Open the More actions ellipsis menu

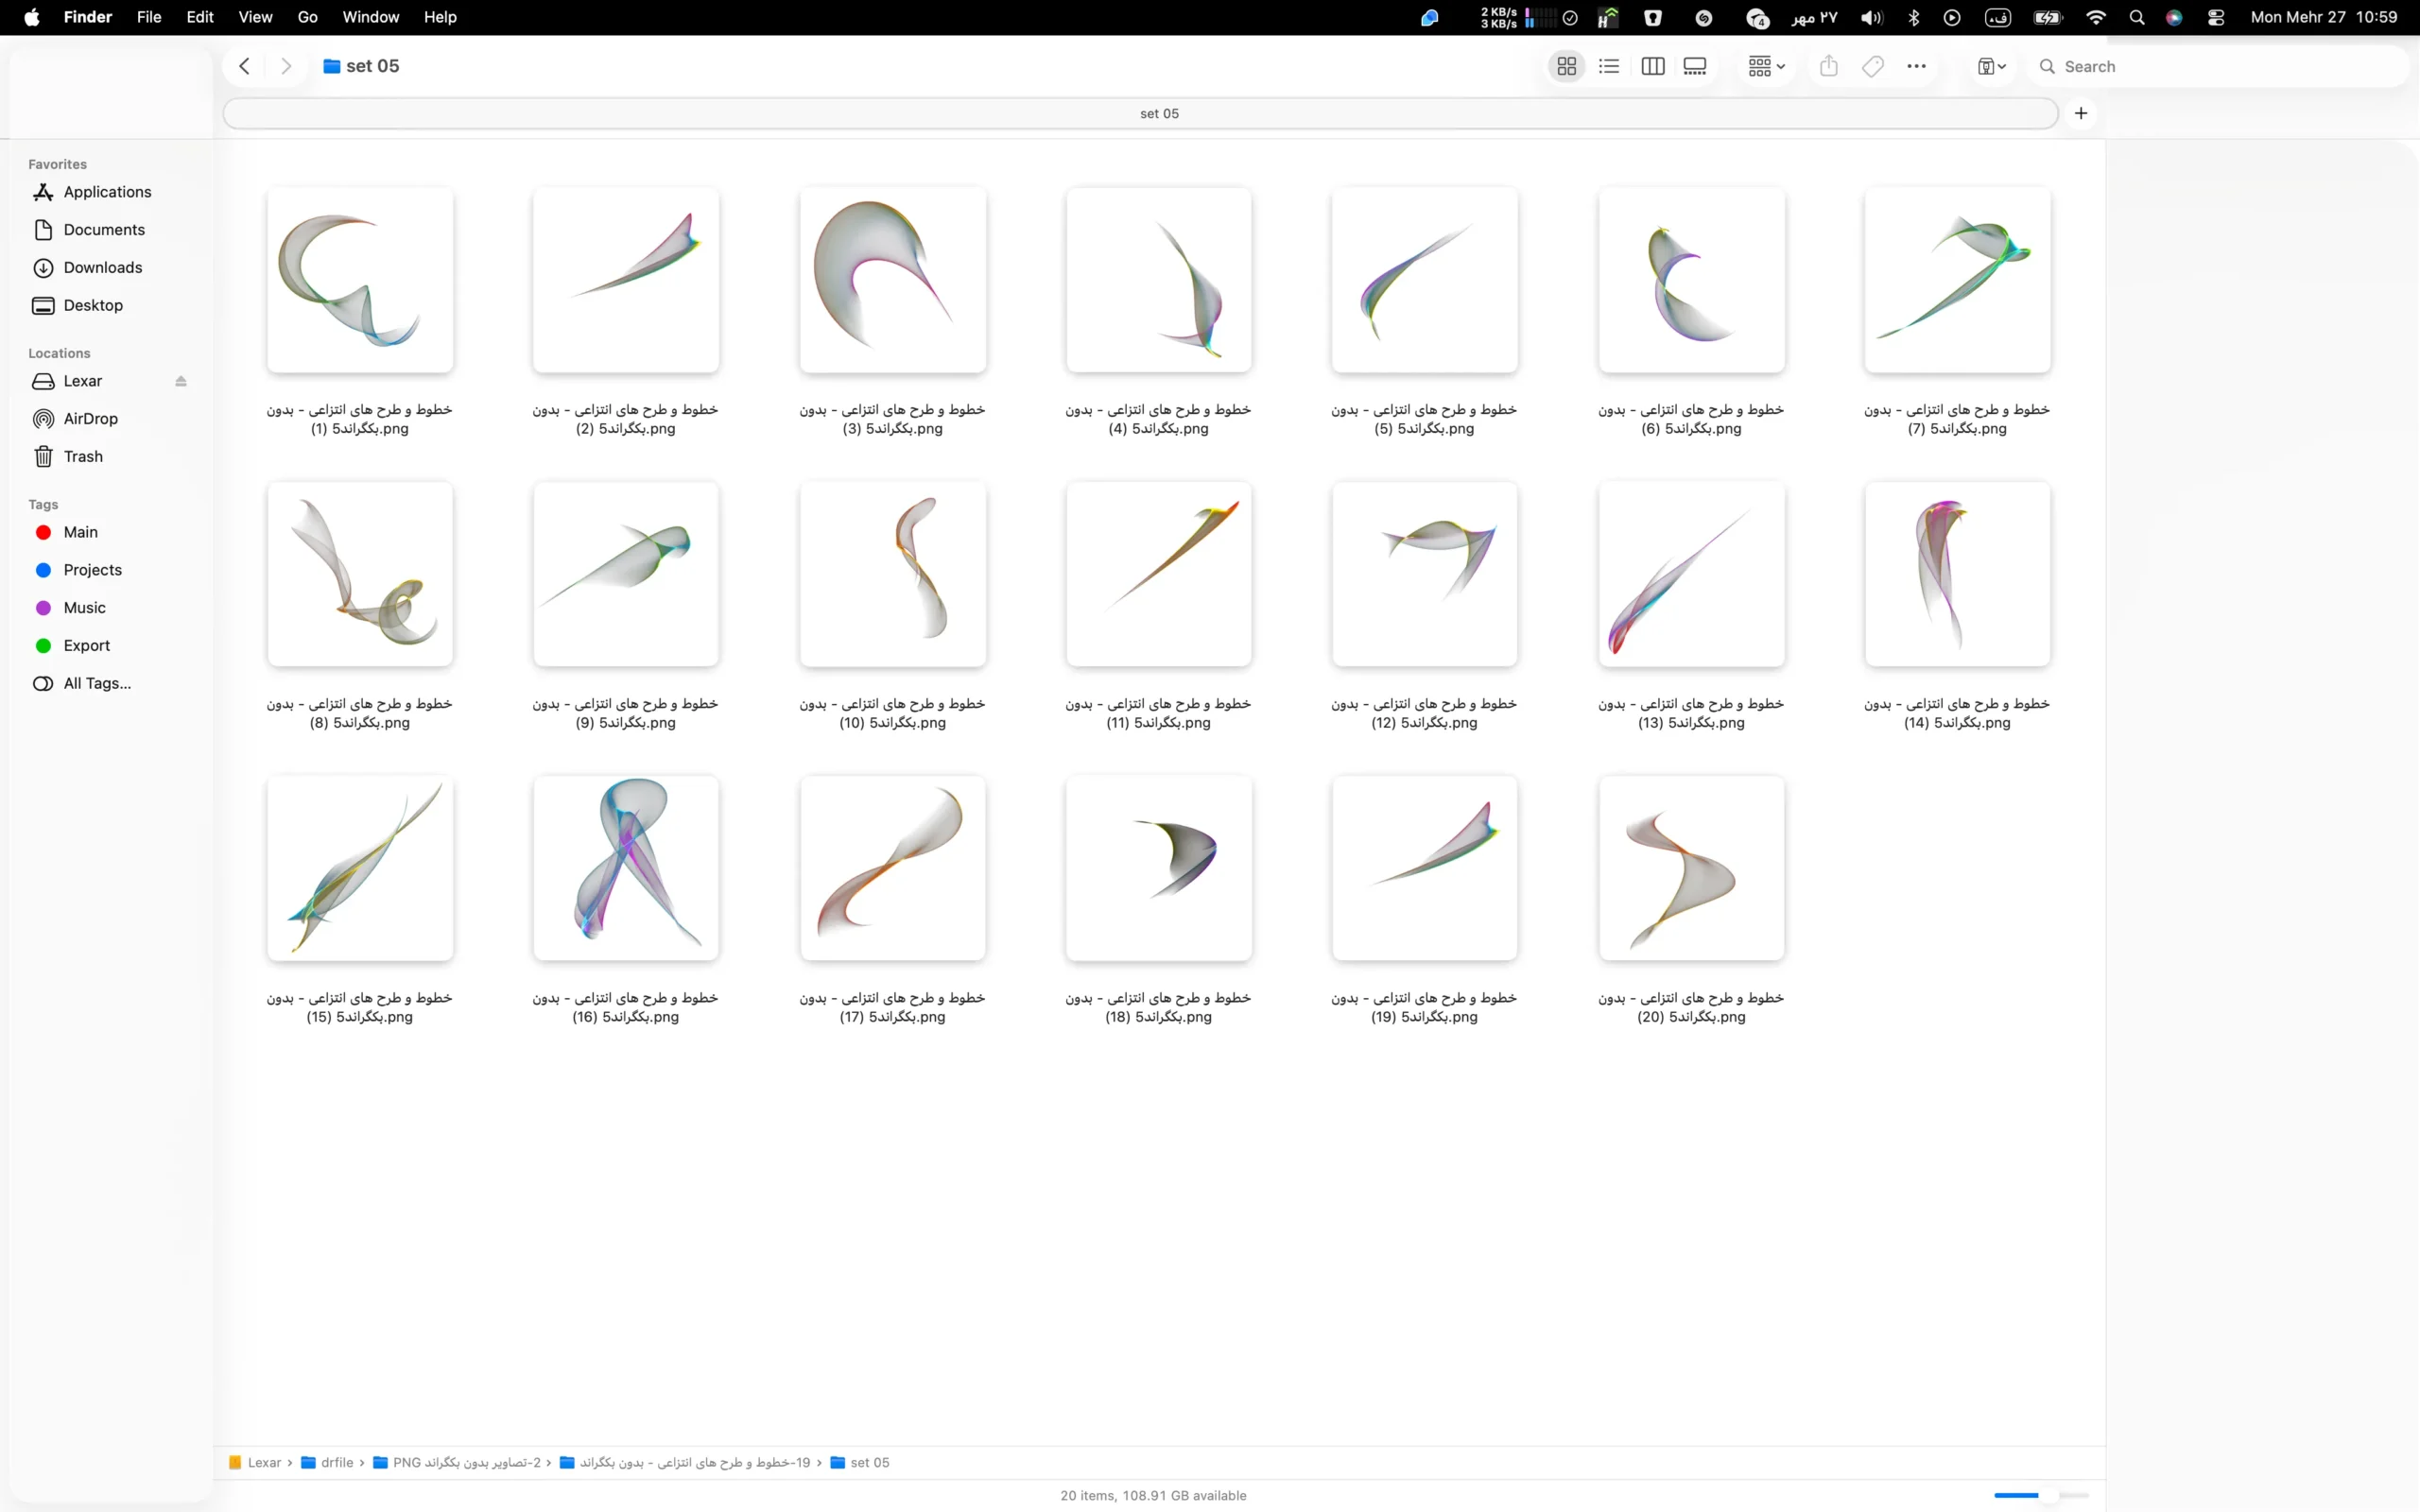(1916, 66)
